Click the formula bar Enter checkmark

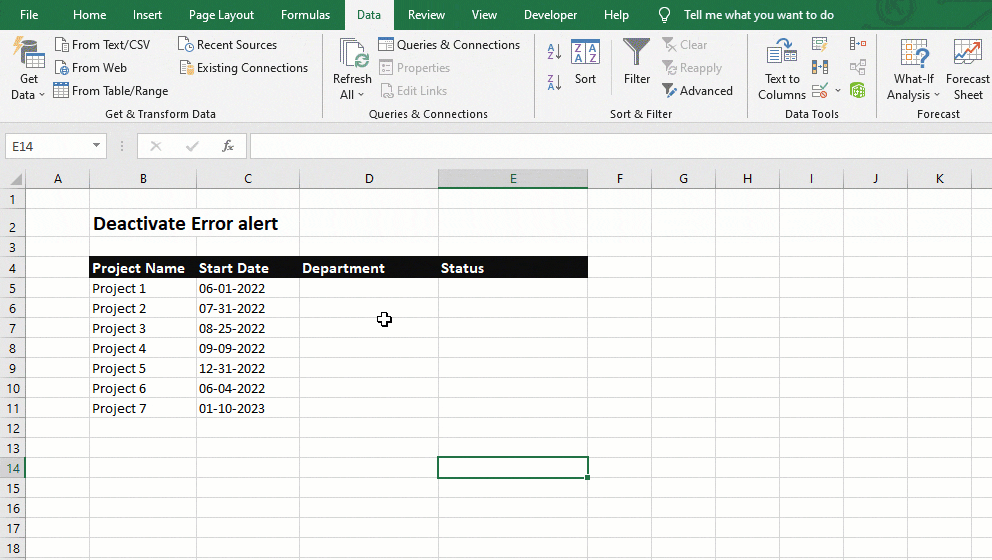192,146
